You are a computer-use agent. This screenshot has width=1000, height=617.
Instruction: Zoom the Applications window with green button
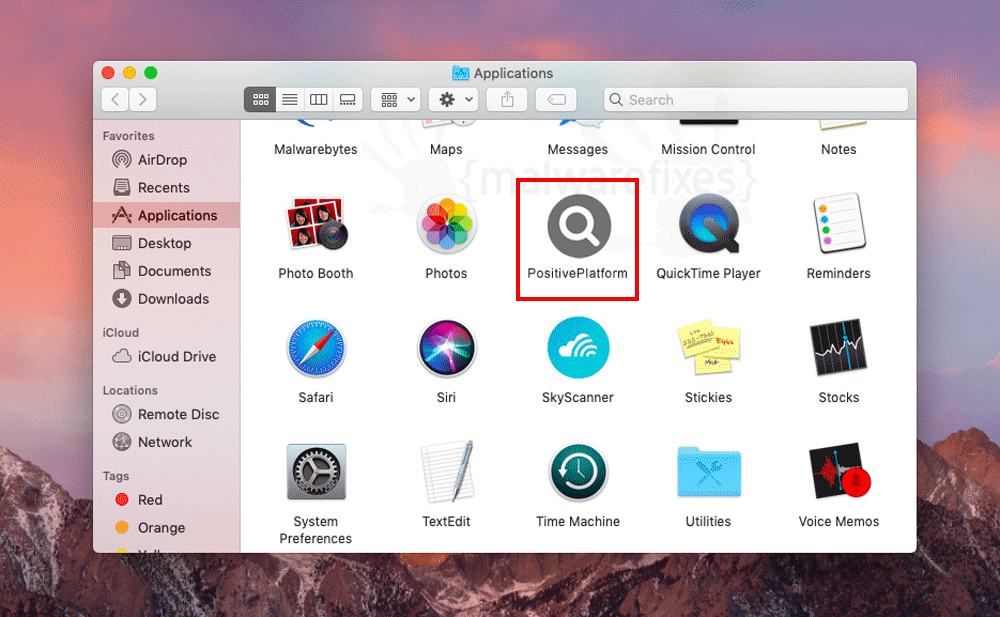point(151,73)
